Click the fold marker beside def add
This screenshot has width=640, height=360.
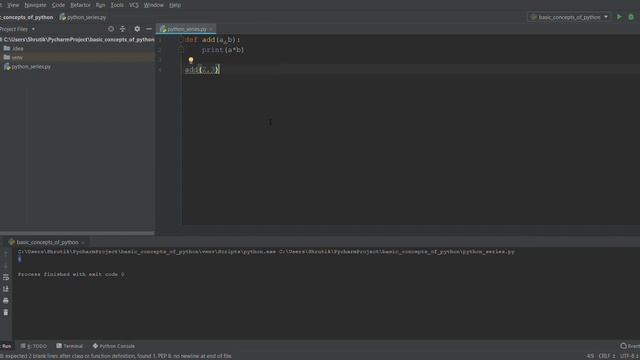point(180,40)
